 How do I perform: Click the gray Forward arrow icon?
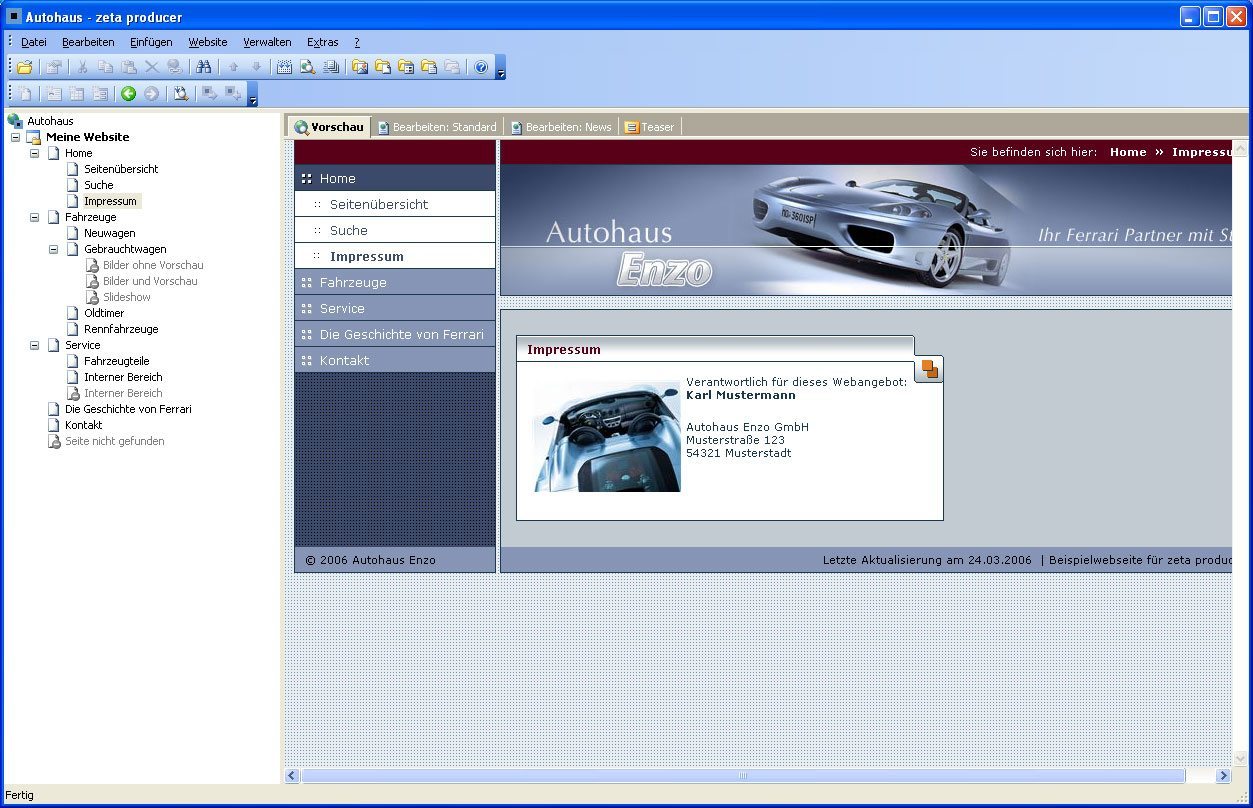click(151, 94)
